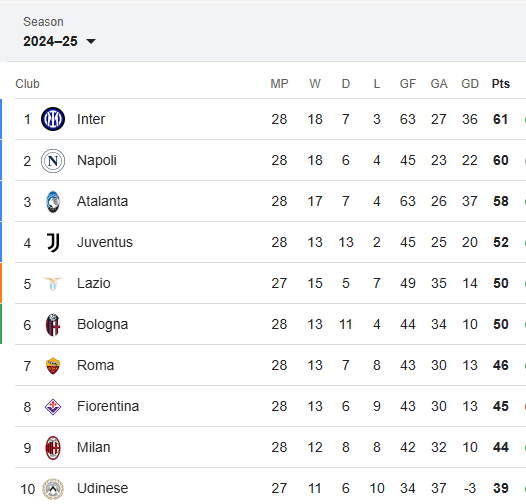Open the Juventus team link

pos(105,242)
